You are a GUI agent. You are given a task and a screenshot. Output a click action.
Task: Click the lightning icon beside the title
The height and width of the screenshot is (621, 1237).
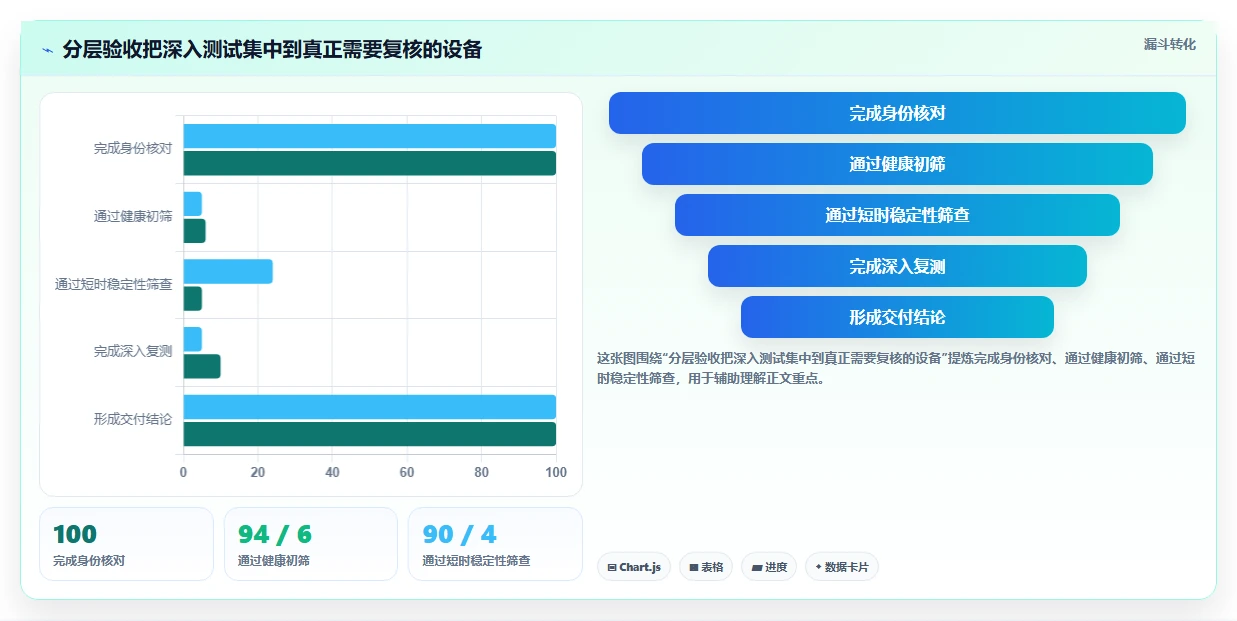47,50
